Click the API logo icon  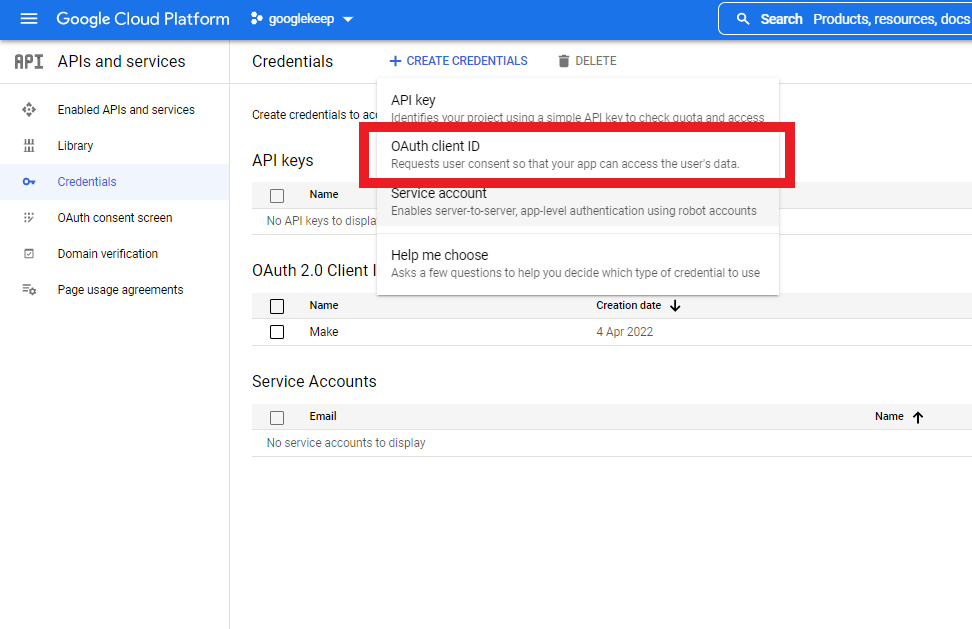29,61
